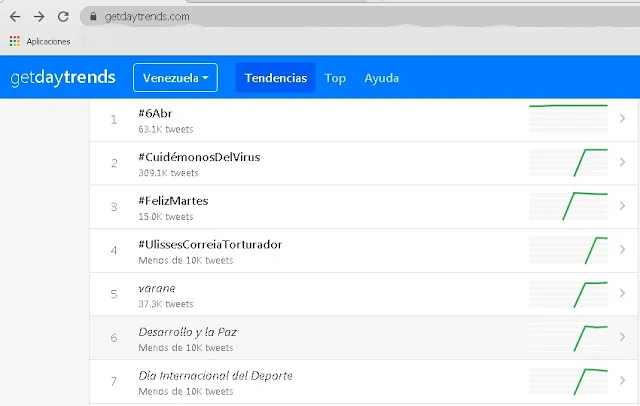Click the 63.1K tweets count
Image resolution: width=640 pixels, height=406 pixels.
166,129
